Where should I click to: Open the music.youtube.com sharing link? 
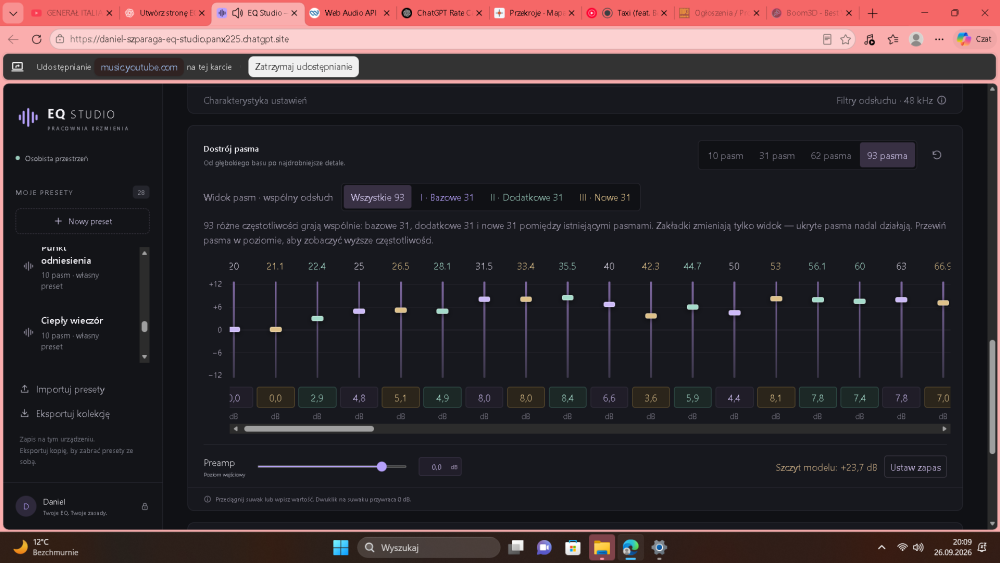tap(139, 67)
